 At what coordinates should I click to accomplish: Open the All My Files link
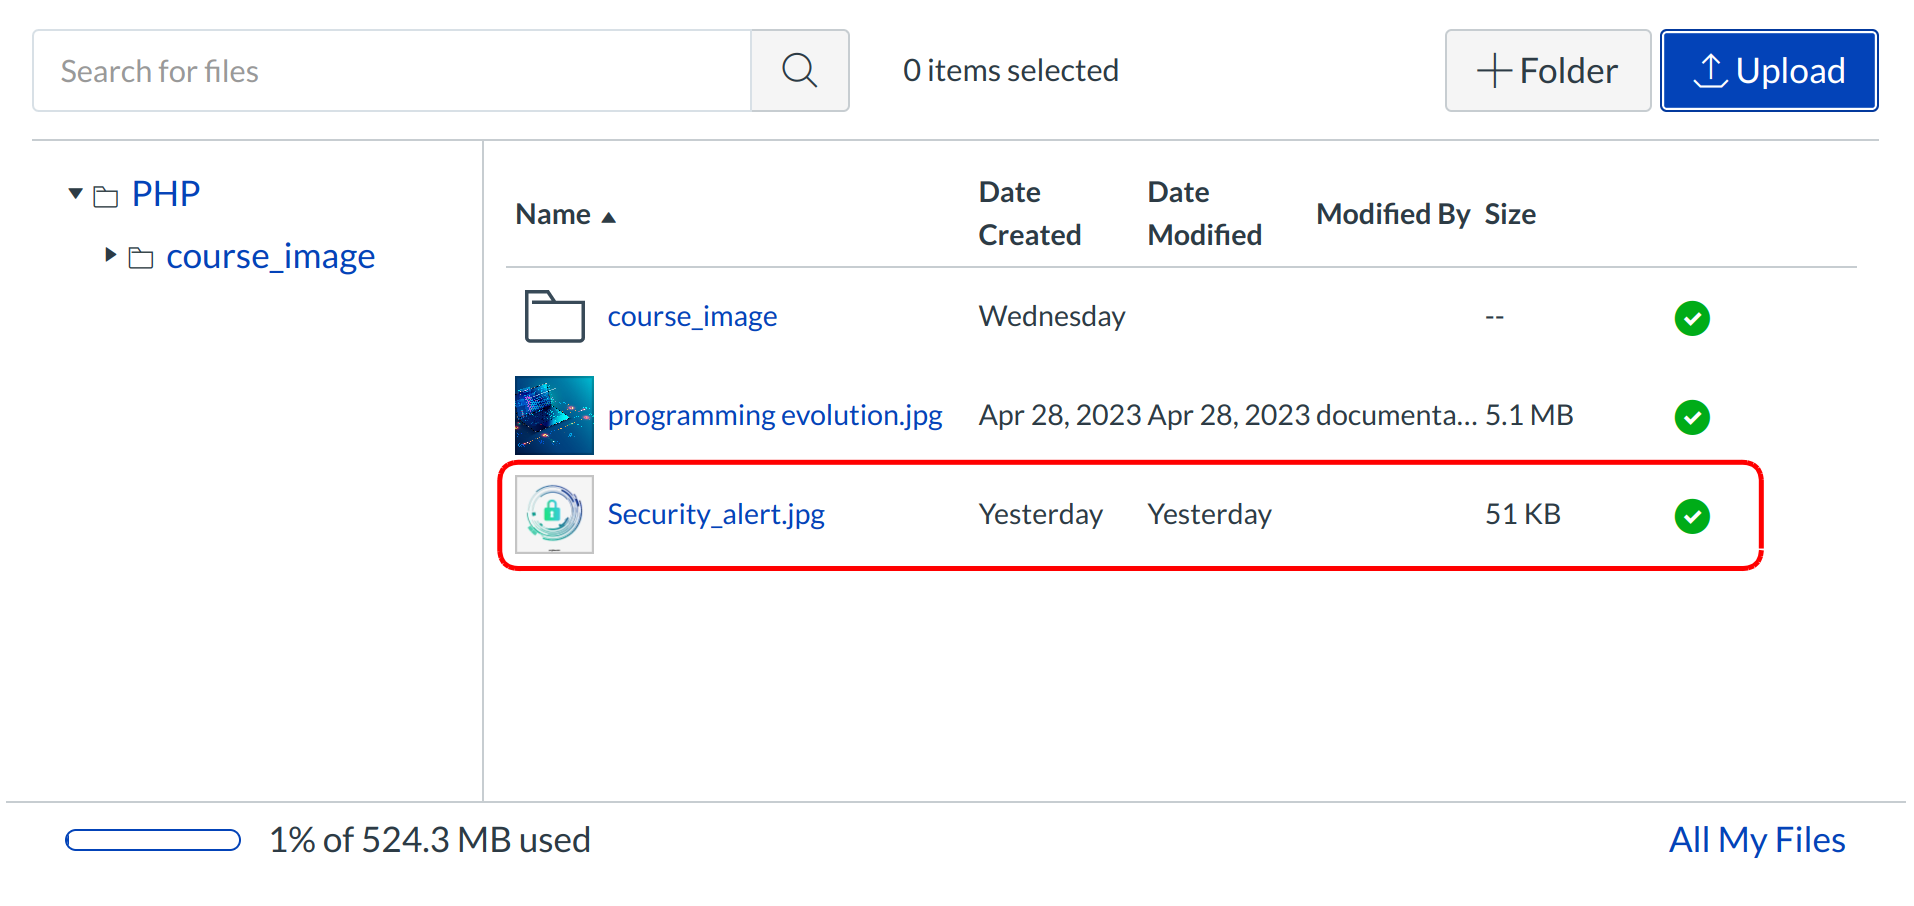click(x=1756, y=840)
